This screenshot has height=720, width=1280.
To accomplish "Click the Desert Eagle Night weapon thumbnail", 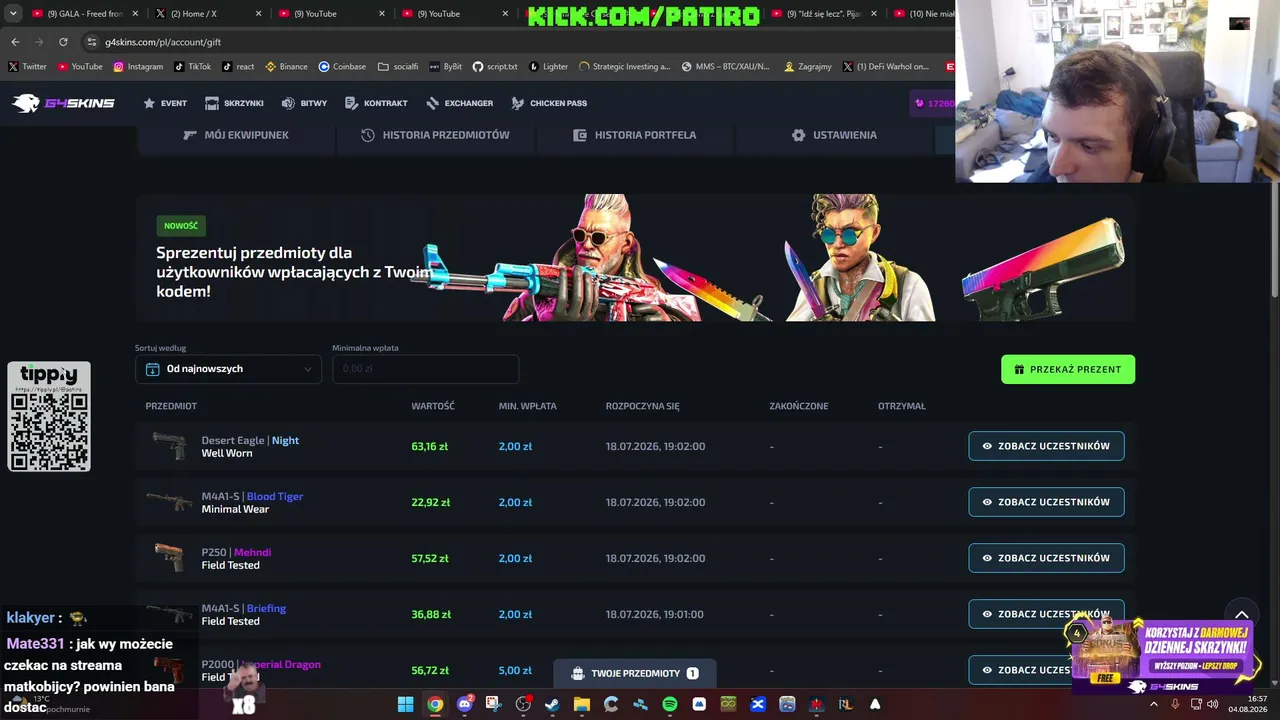I will click(x=169, y=446).
